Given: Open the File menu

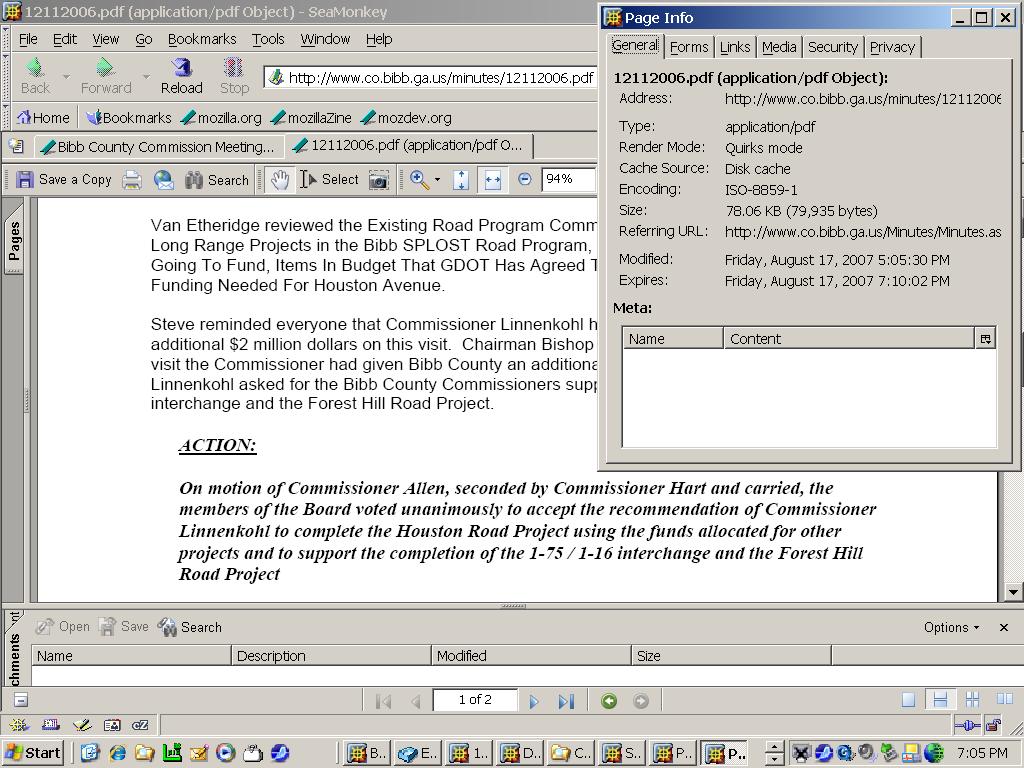Looking at the screenshot, I should click(x=28, y=39).
